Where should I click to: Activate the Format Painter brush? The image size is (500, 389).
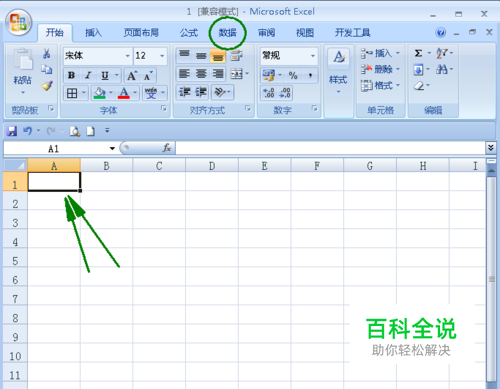click(47, 86)
